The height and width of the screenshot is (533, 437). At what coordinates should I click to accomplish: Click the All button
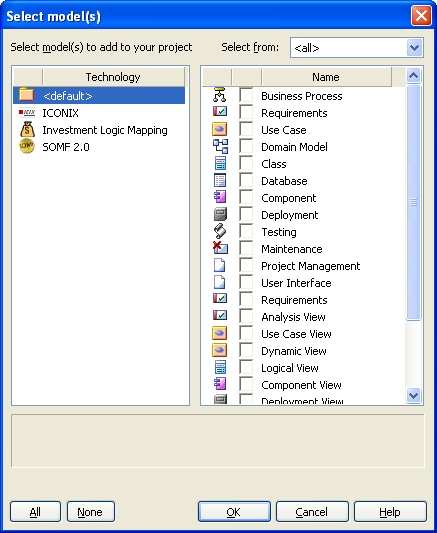(x=35, y=512)
